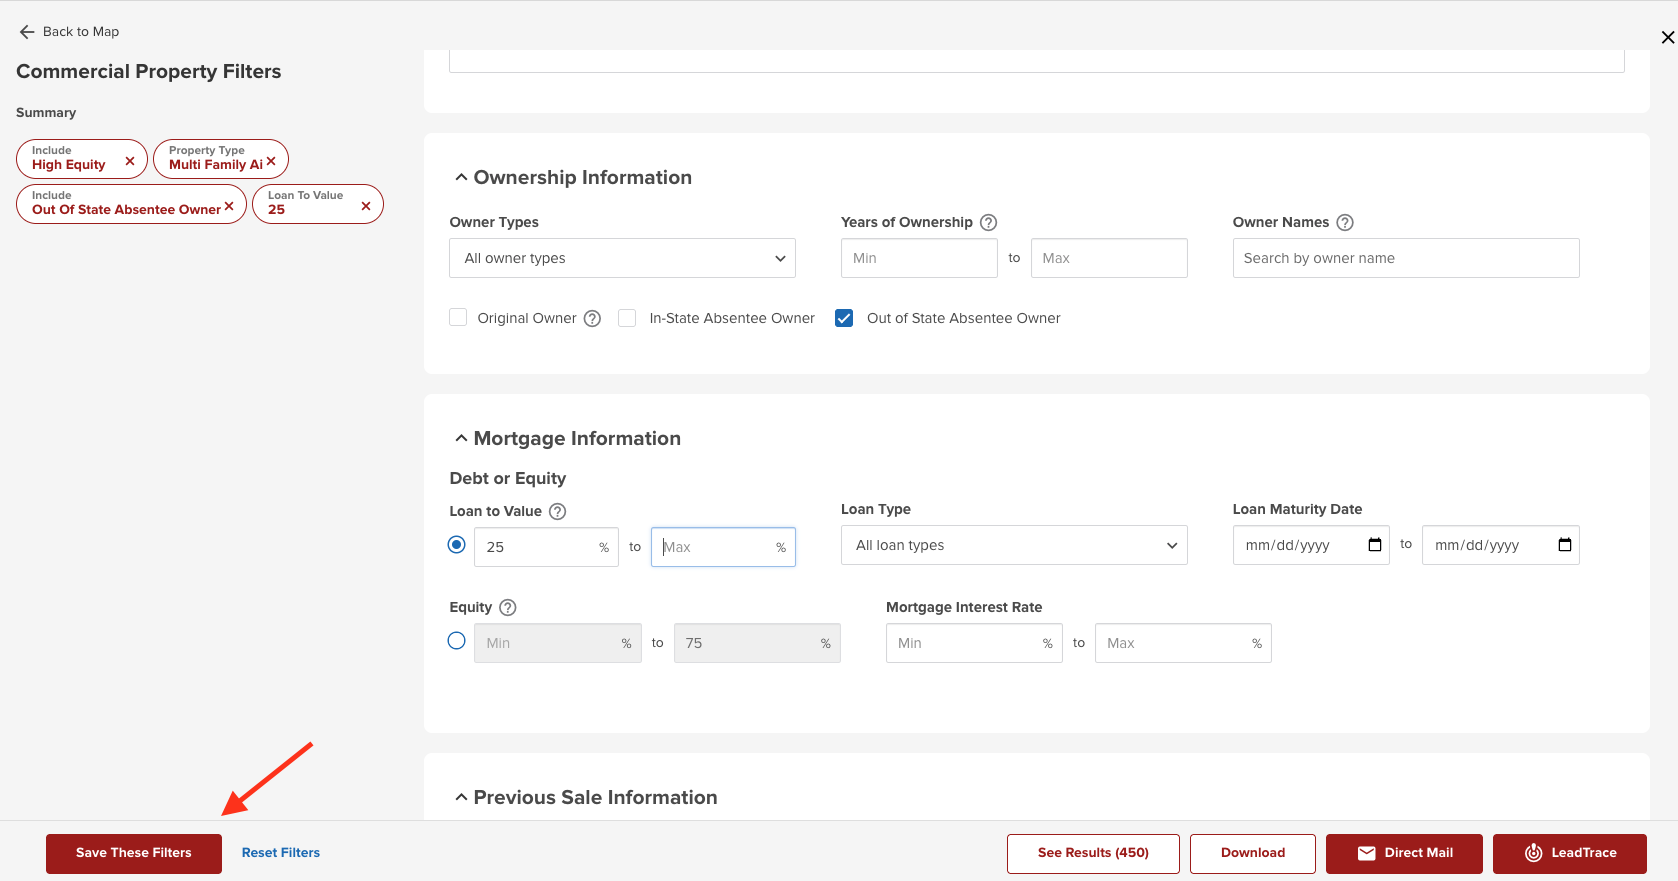The height and width of the screenshot is (881, 1678).
Task: Uncheck Out of State Absentee Owner
Action: 844,318
